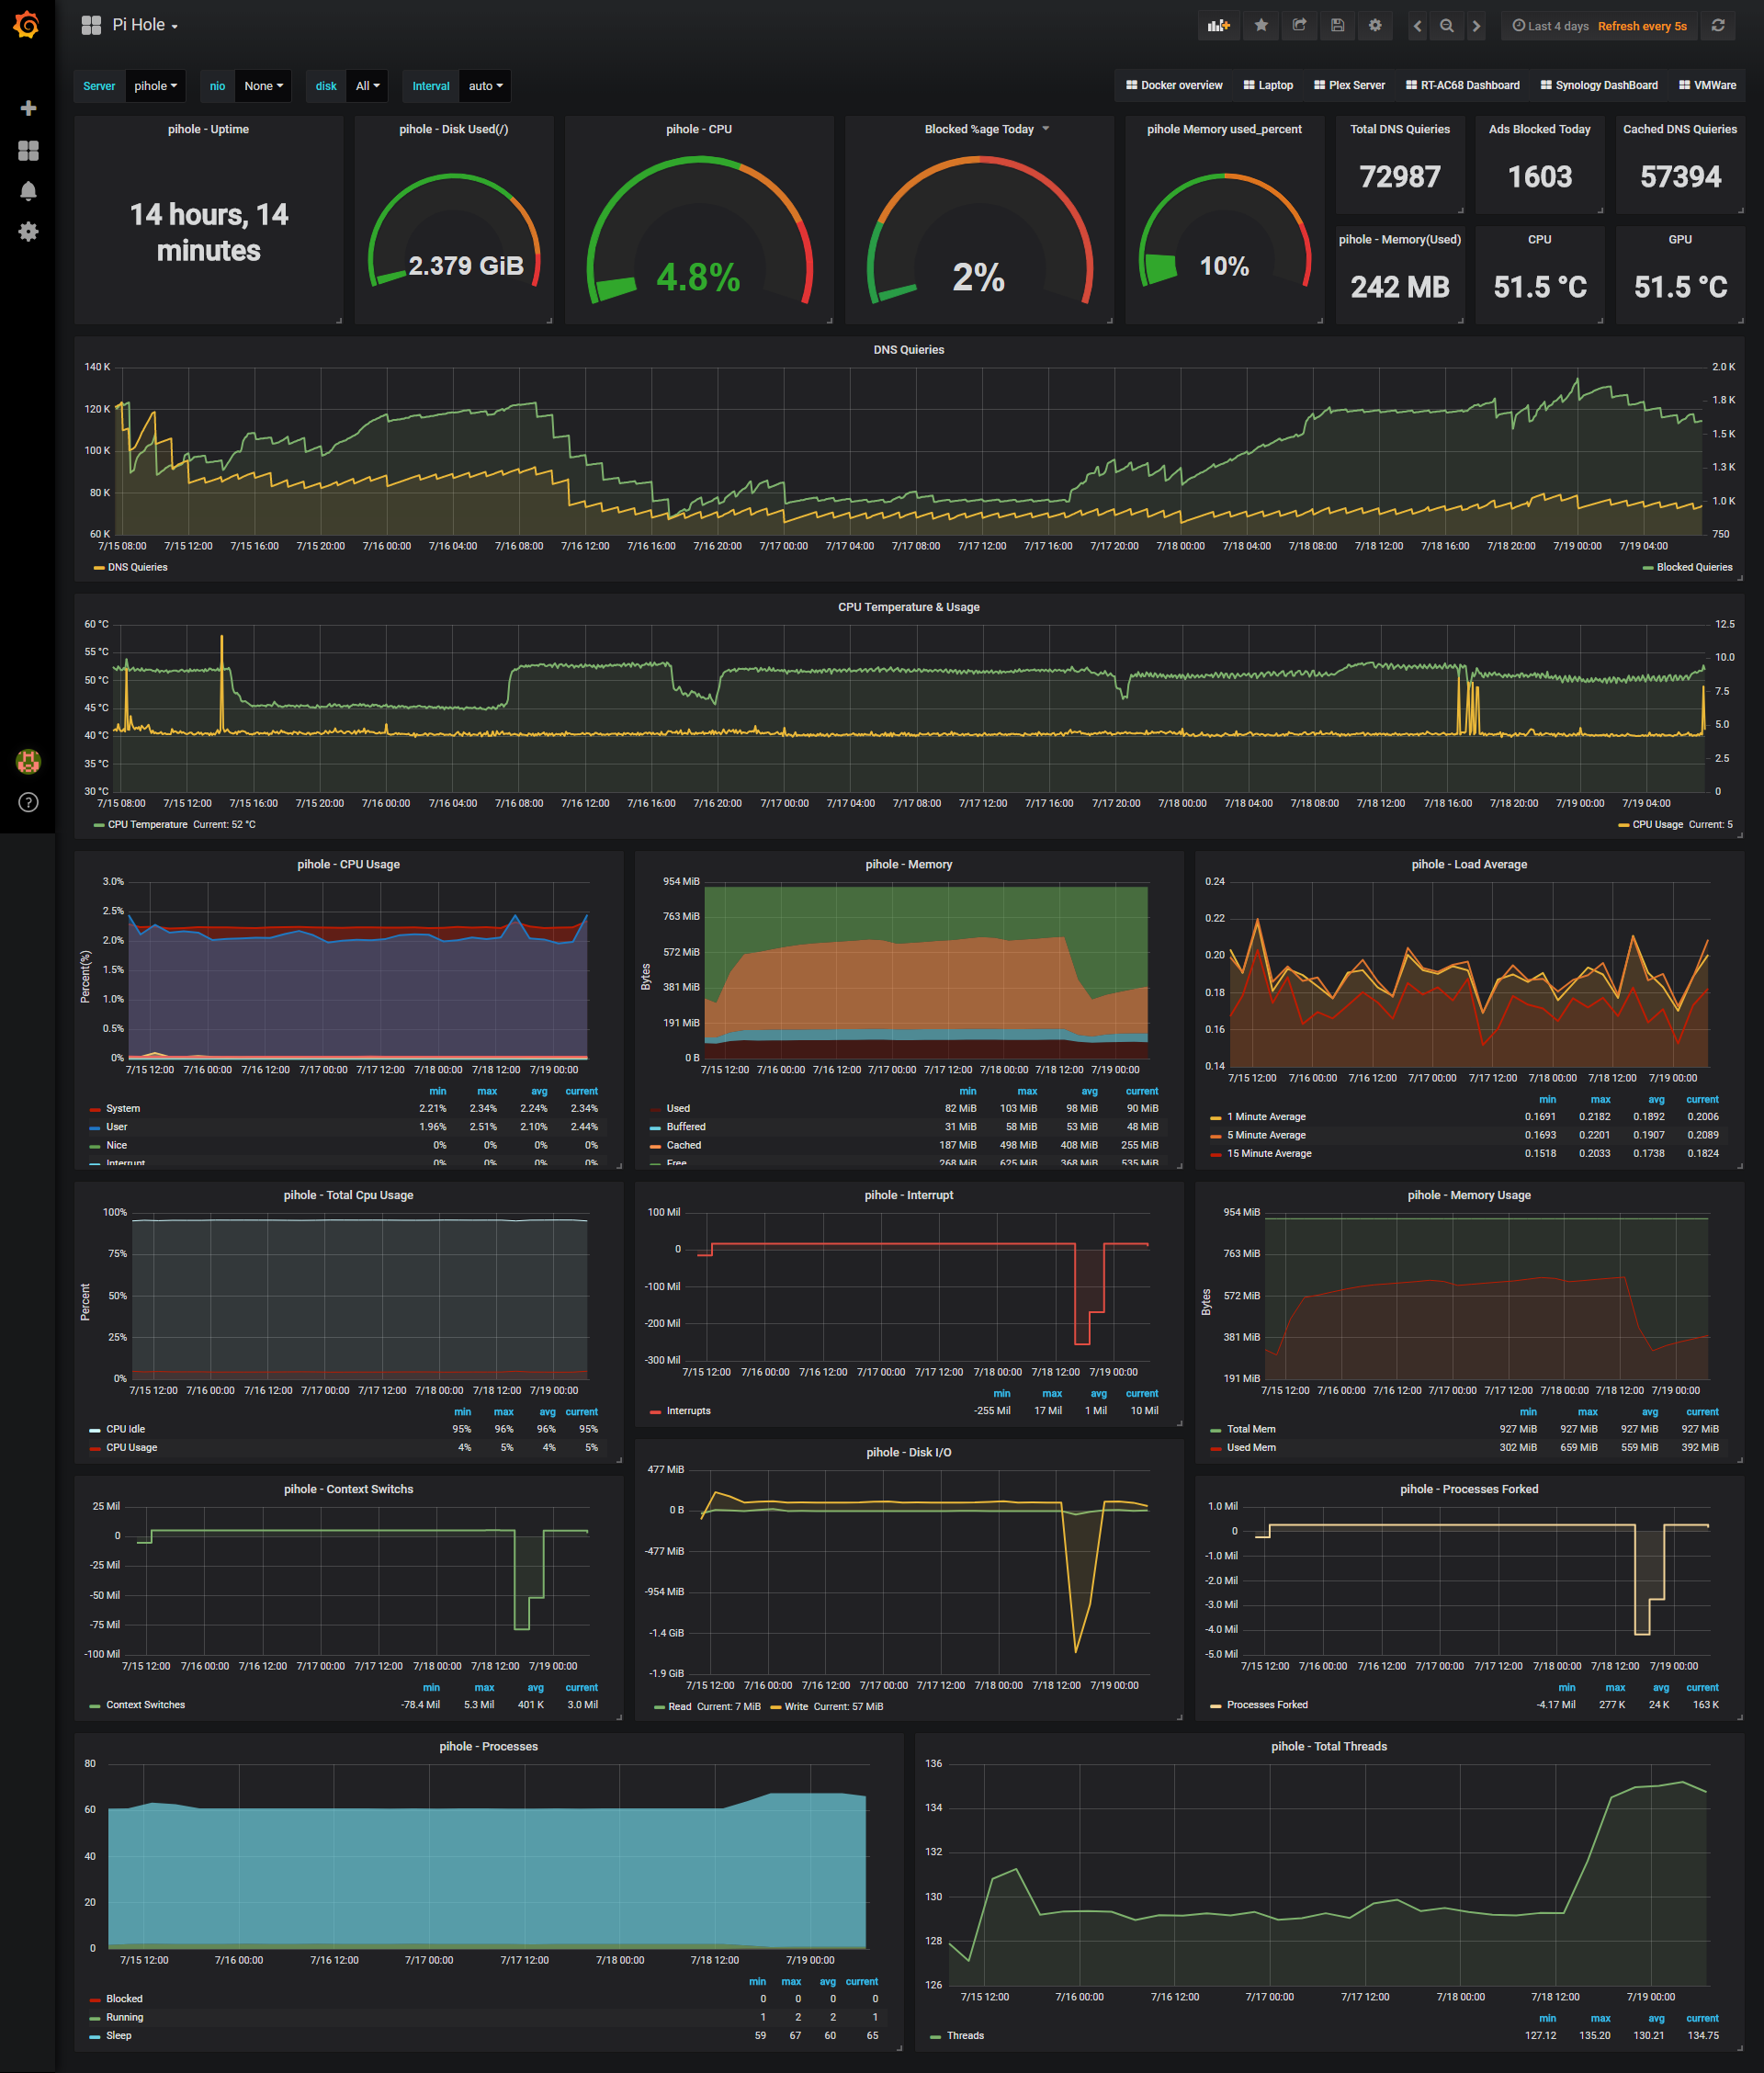1764x2073 pixels.
Task: Open the Plex Server dashboard link
Action: (1349, 85)
